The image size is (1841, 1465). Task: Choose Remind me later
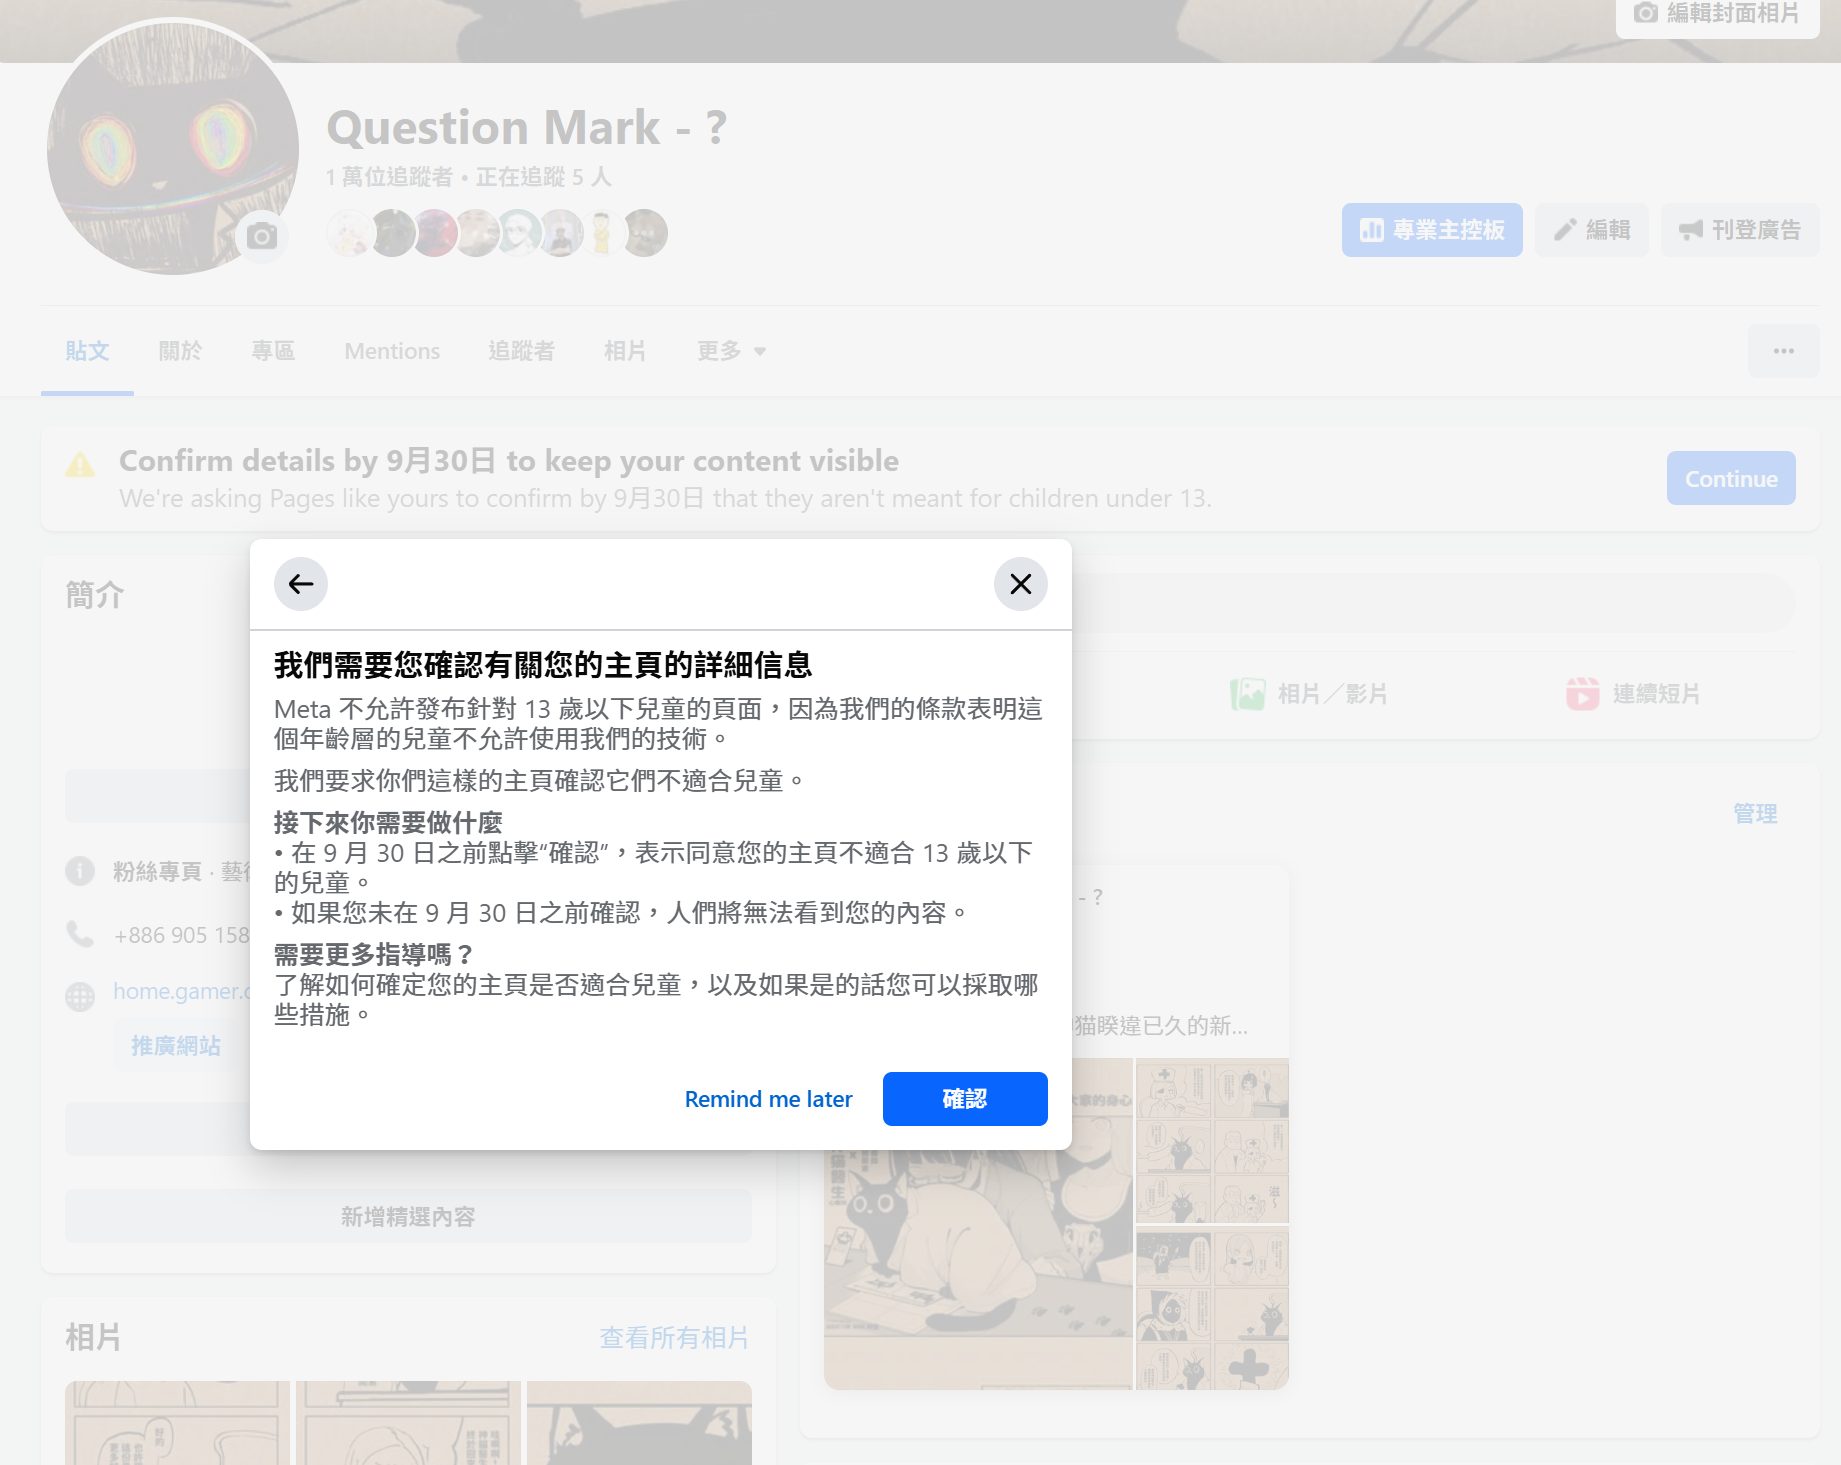(x=768, y=1099)
